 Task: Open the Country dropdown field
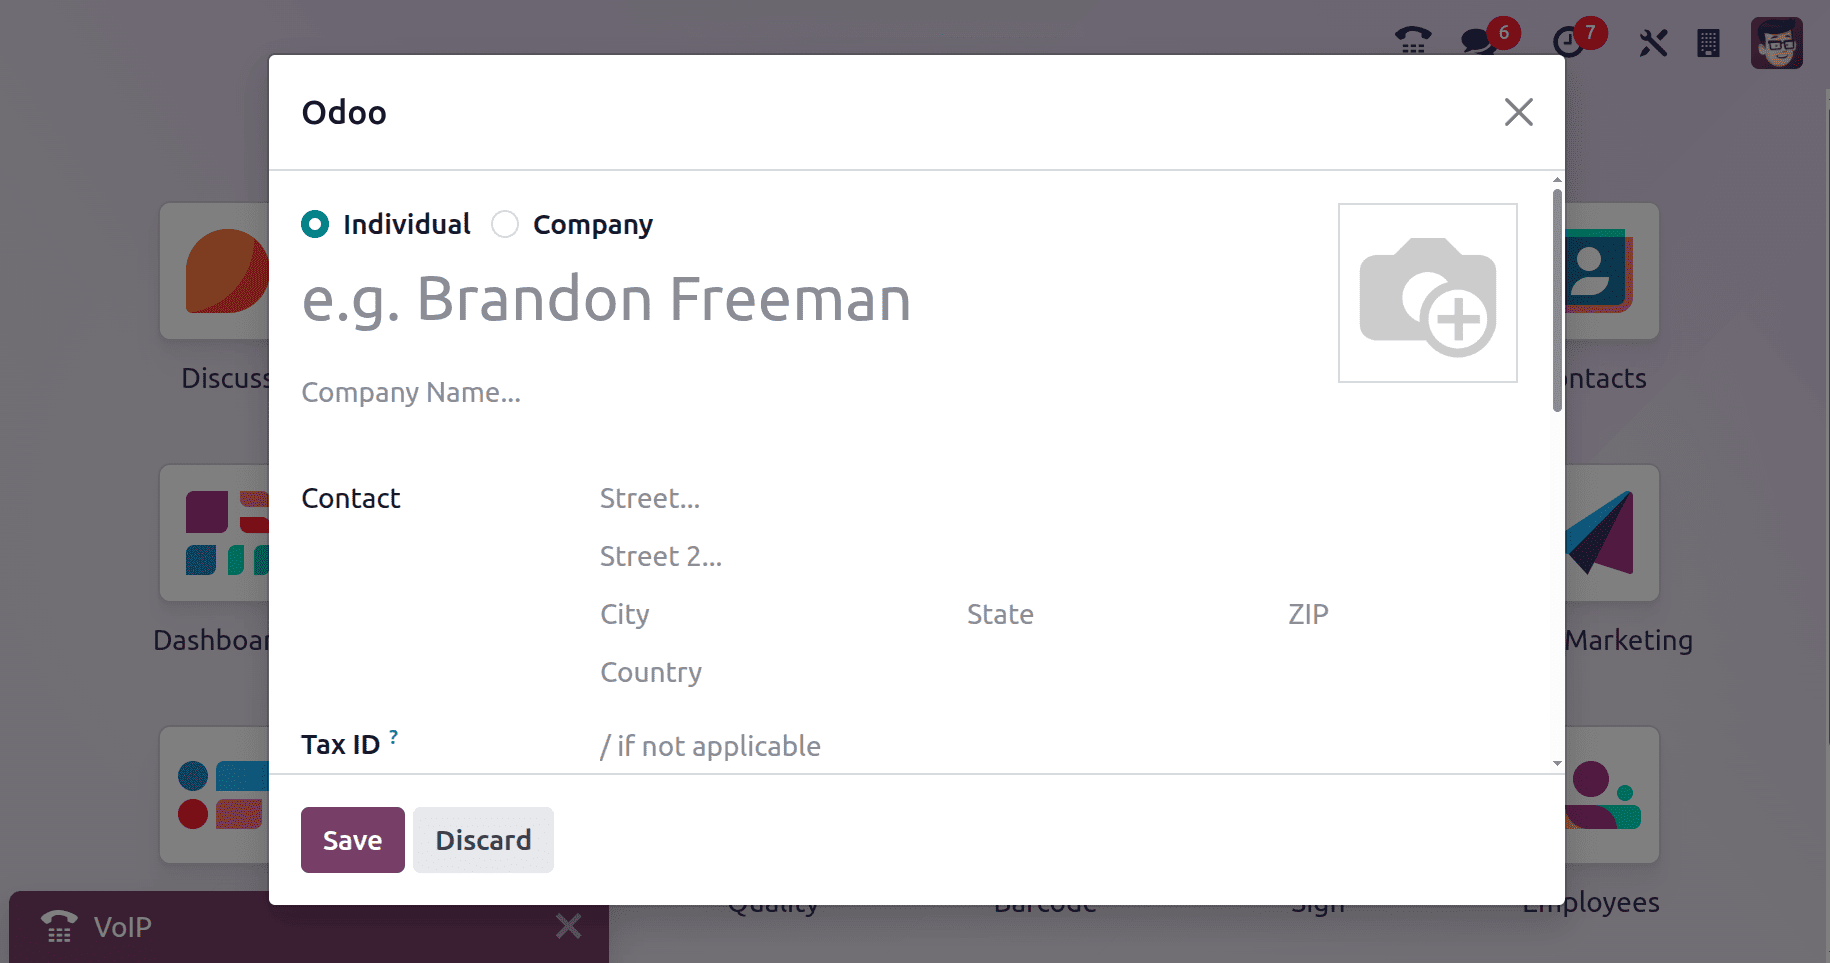coord(900,672)
